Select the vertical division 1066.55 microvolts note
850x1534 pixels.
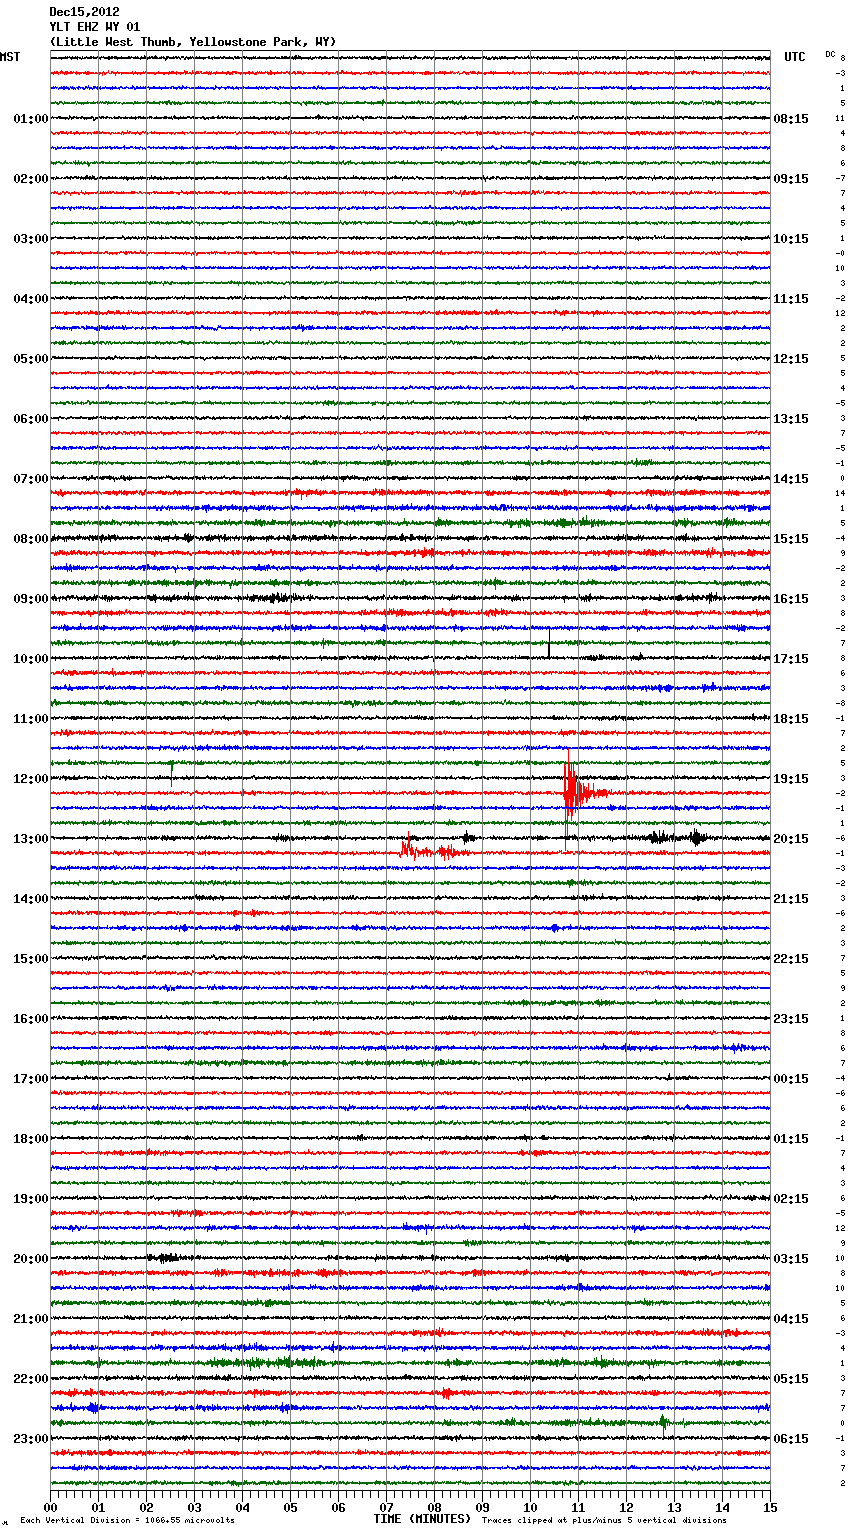click(127, 1520)
